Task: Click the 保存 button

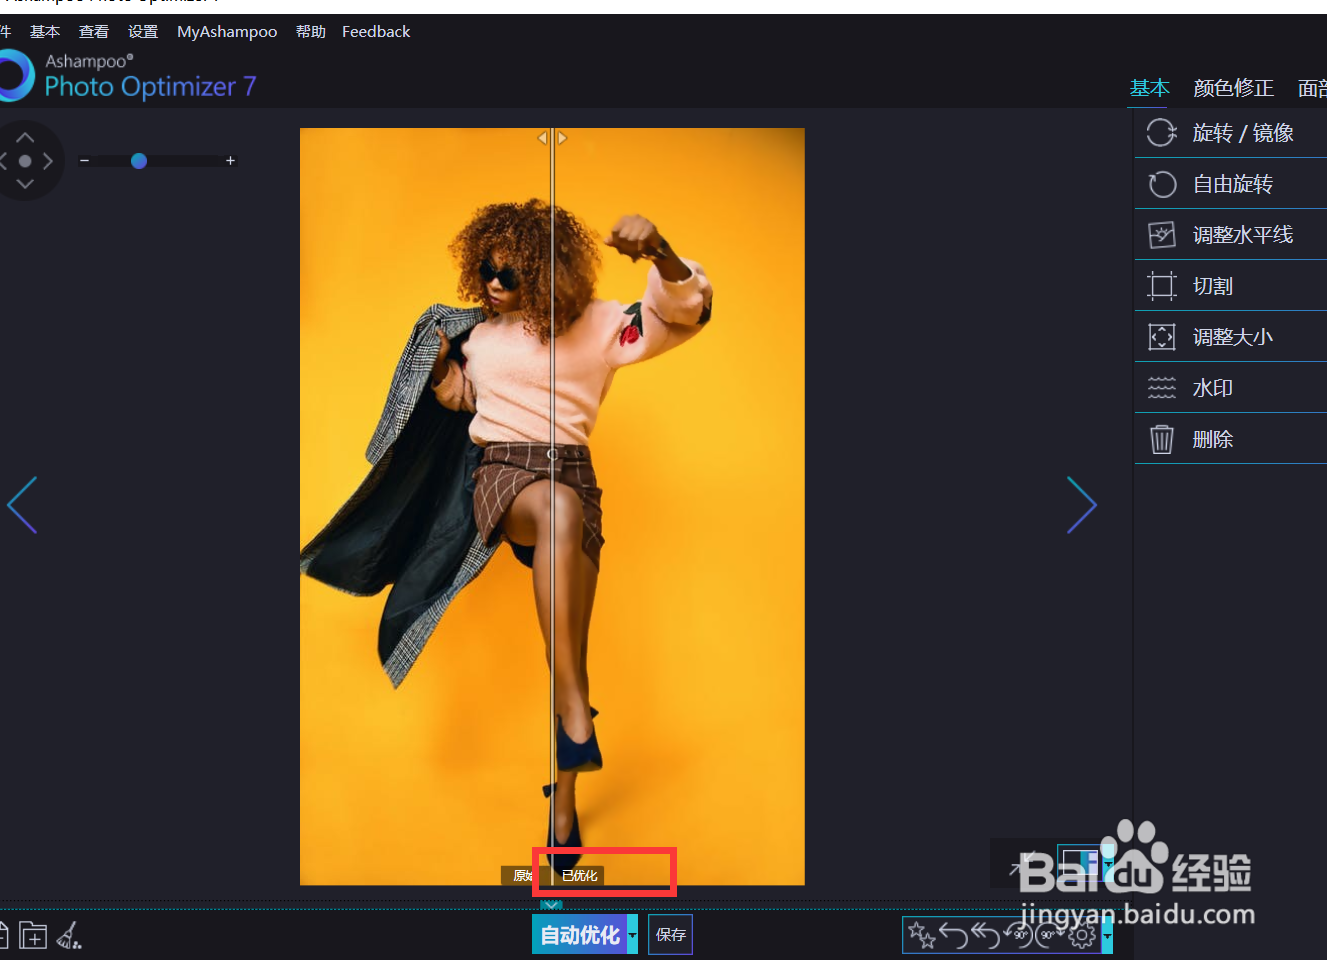Action: [670, 935]
